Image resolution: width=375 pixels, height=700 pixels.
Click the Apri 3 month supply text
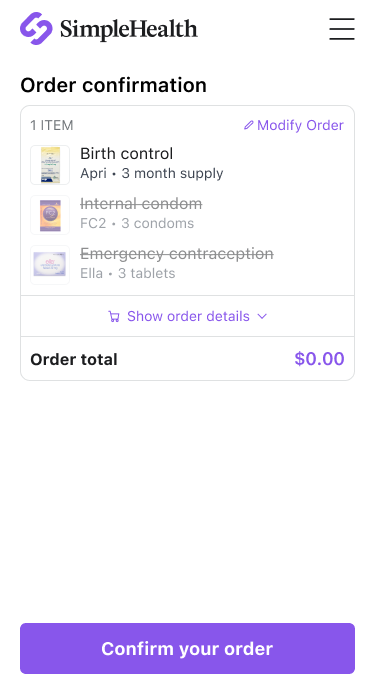click(152, 173)
